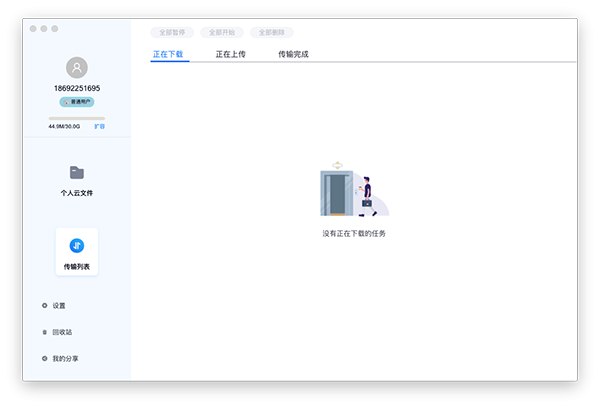Open 我的分享 share icon in sidebar
The width and height of the screenshot is (600, 408).
point(45,359)
